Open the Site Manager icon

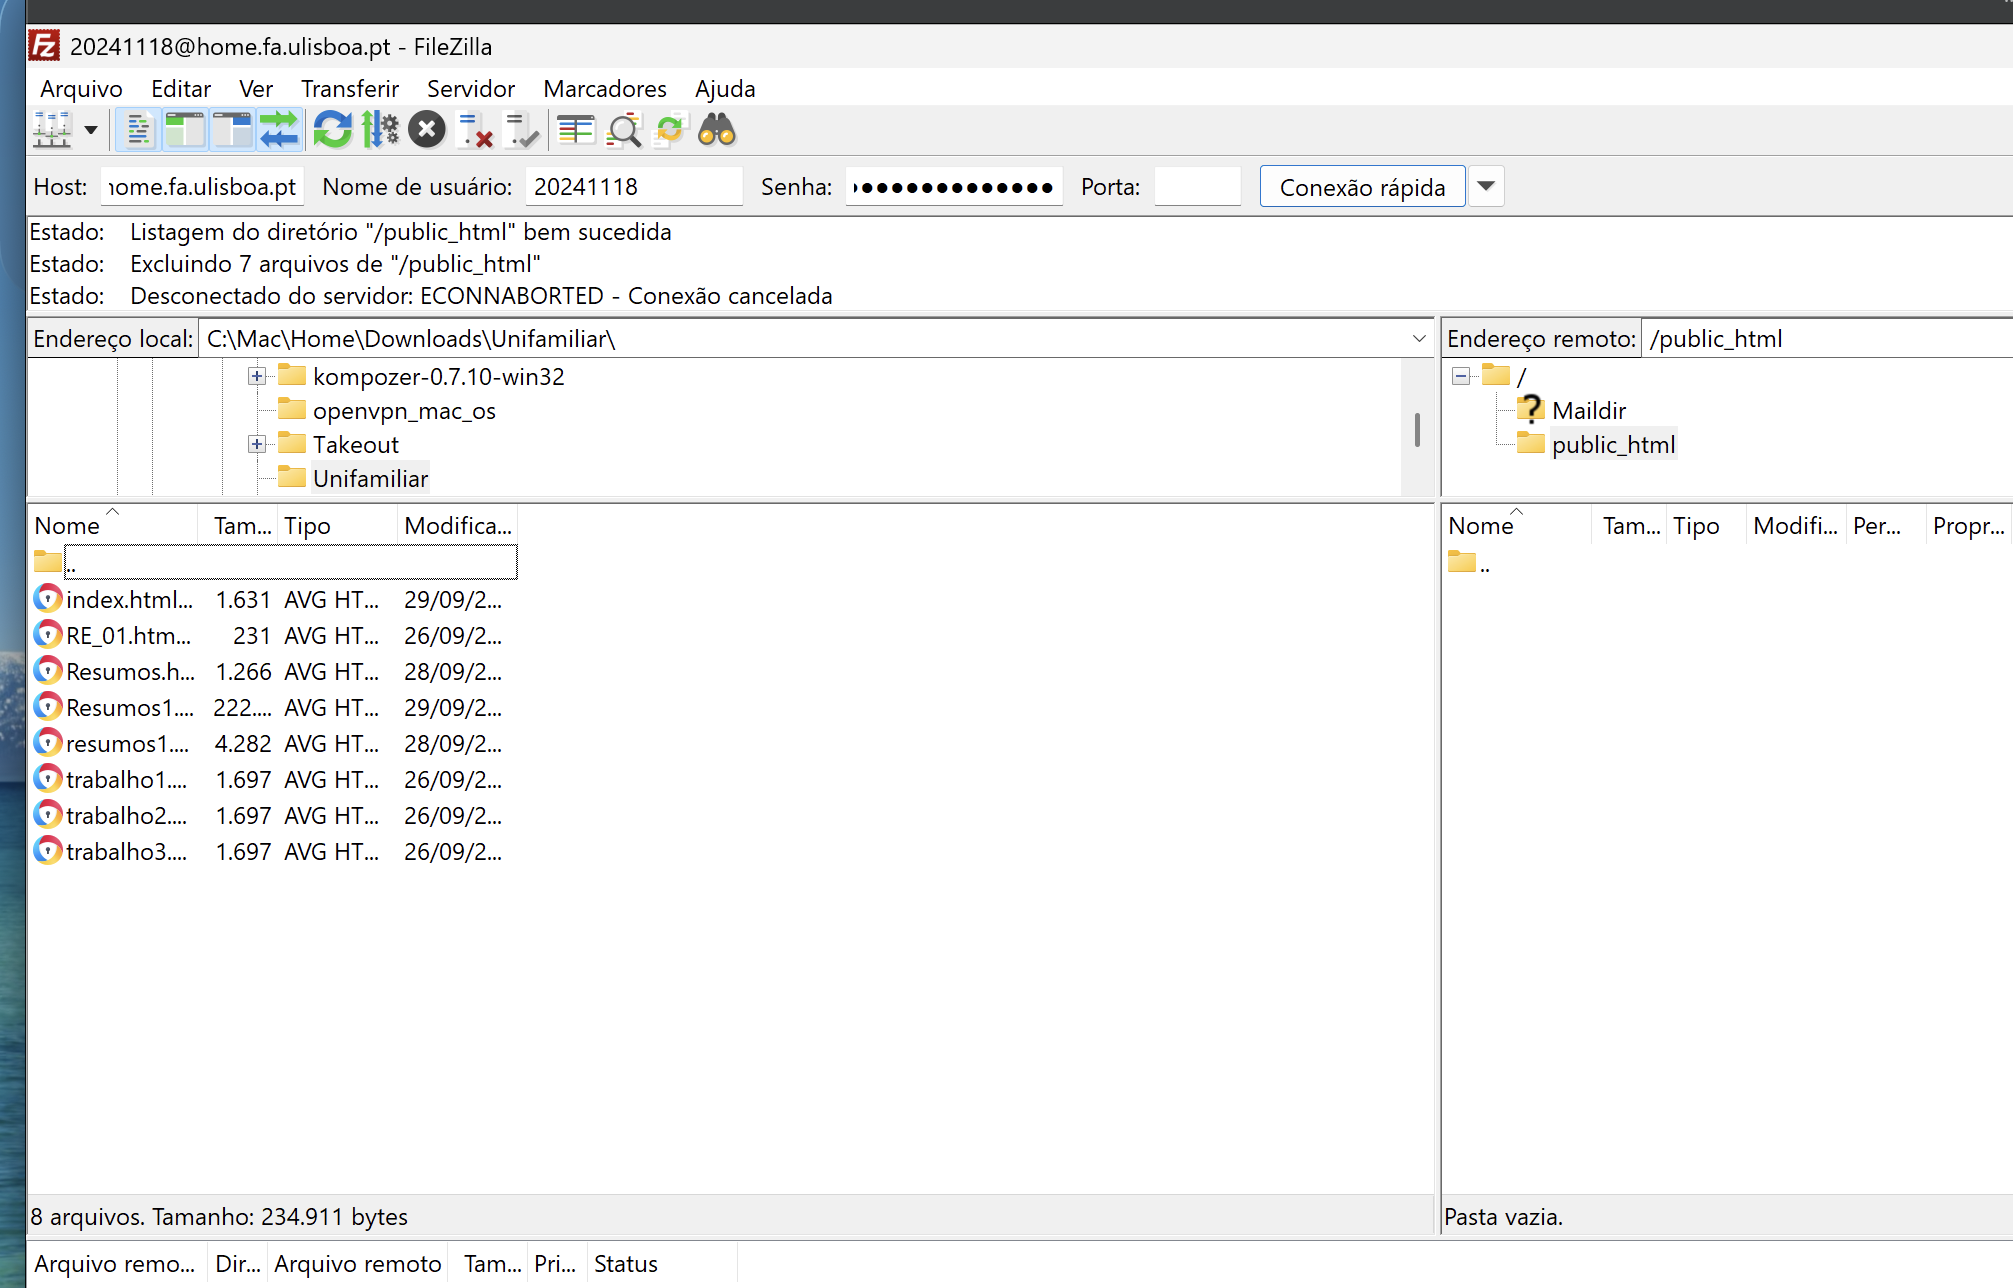tap(52, 130)
